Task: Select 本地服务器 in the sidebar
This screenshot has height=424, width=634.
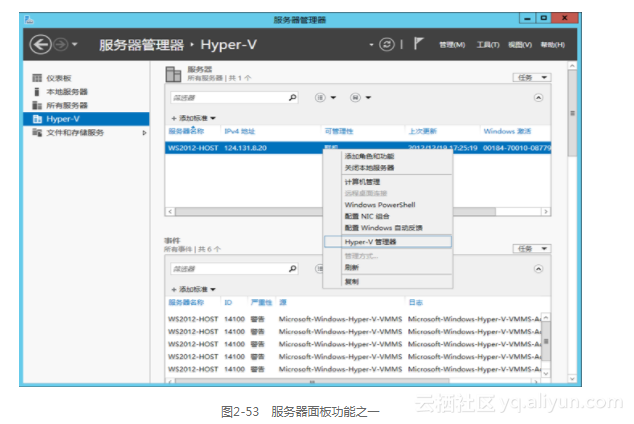Action: 67,92
